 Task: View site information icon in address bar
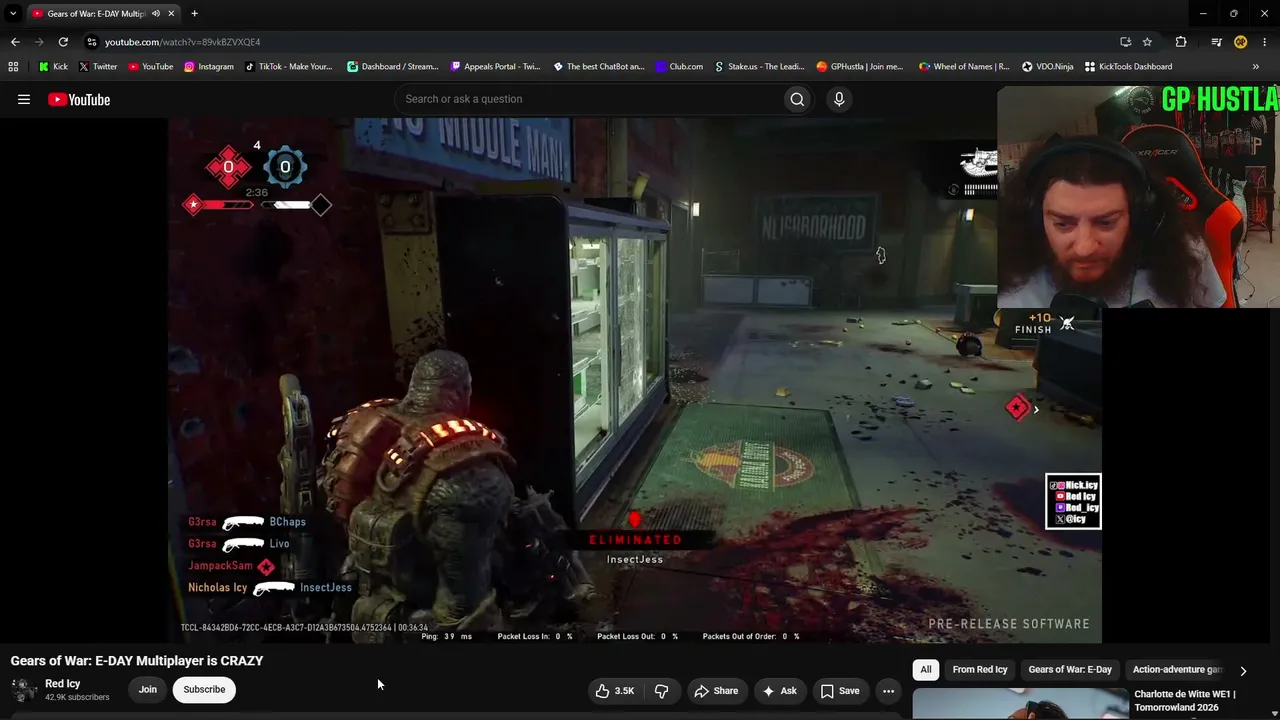(x=92, y=42)
